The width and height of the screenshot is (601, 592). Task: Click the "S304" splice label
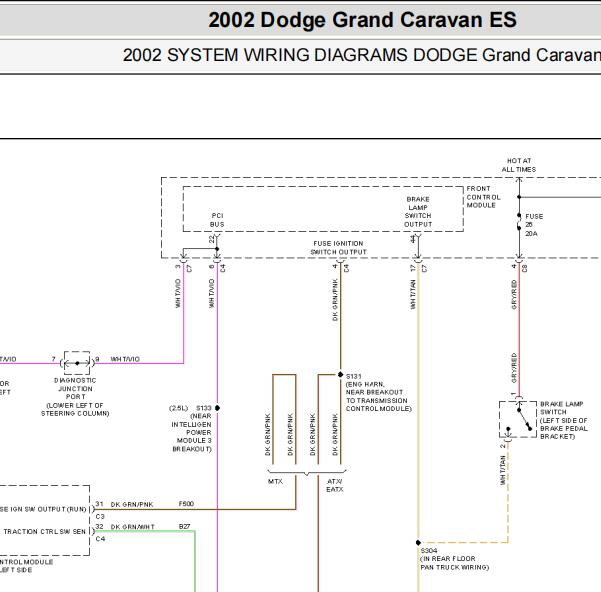point(429,551)
